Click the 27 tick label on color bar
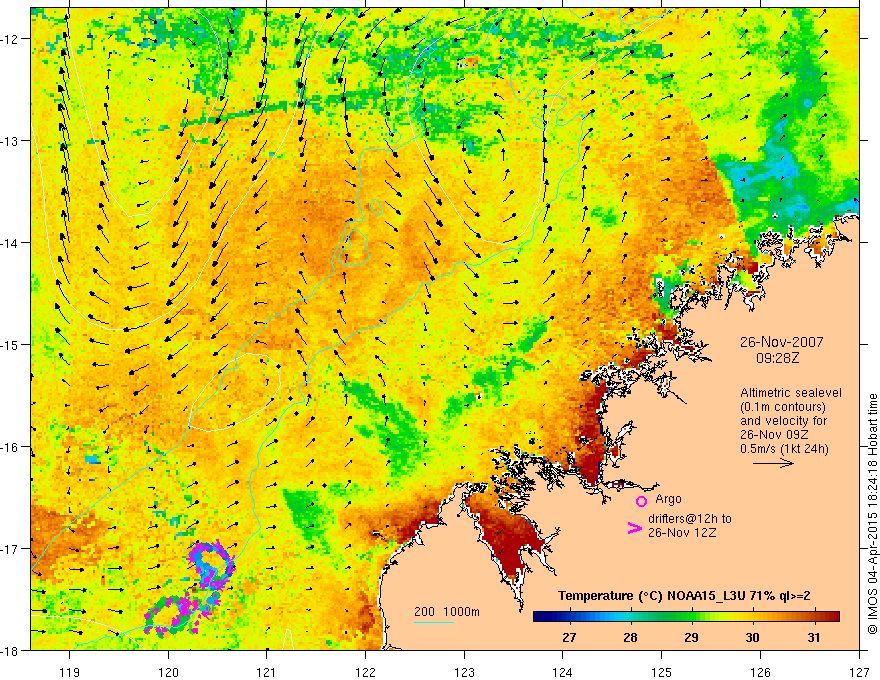 (x=569, y=637)
